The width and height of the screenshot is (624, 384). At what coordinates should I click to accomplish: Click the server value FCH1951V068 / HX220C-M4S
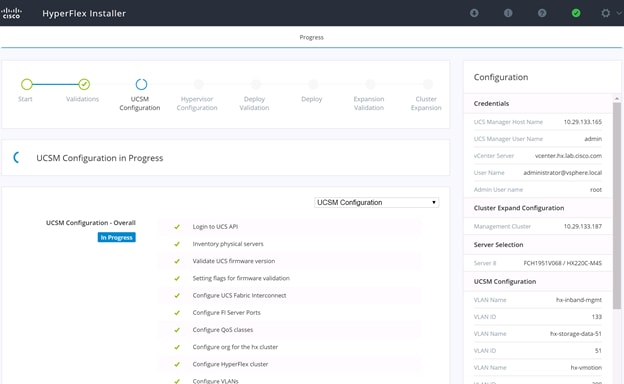(562, 263)
